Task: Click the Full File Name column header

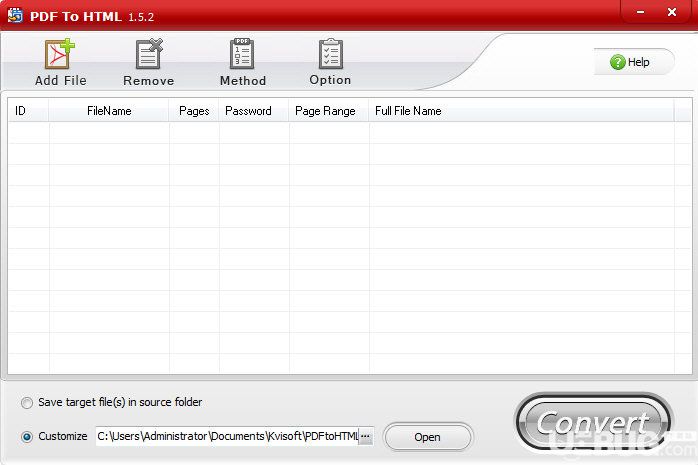Action: pyautogui.click(x=521, y=110)
